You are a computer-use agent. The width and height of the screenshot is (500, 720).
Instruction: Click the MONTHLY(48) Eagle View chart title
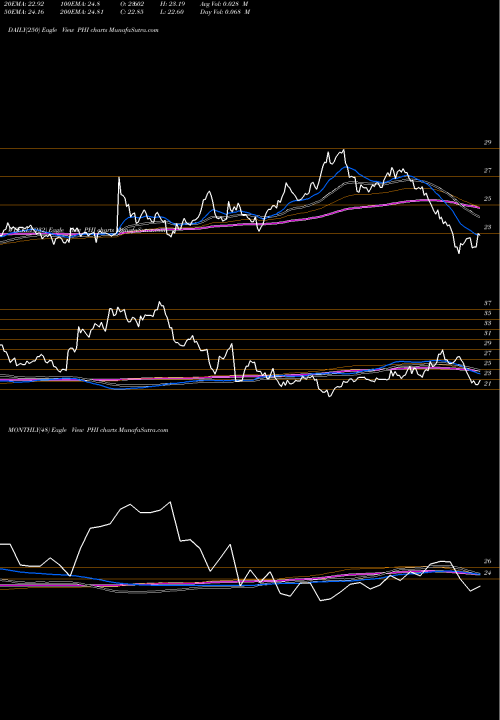point(88,430)
